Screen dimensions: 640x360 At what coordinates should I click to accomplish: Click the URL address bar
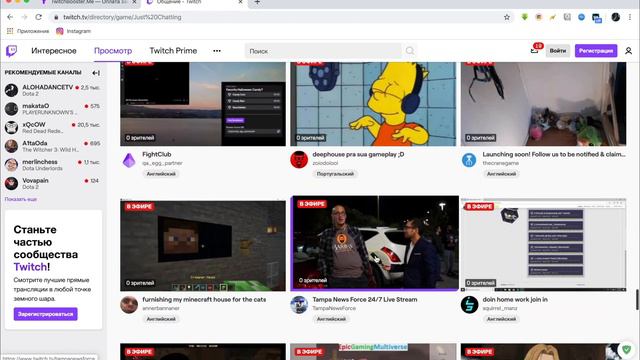click(278, 17)
